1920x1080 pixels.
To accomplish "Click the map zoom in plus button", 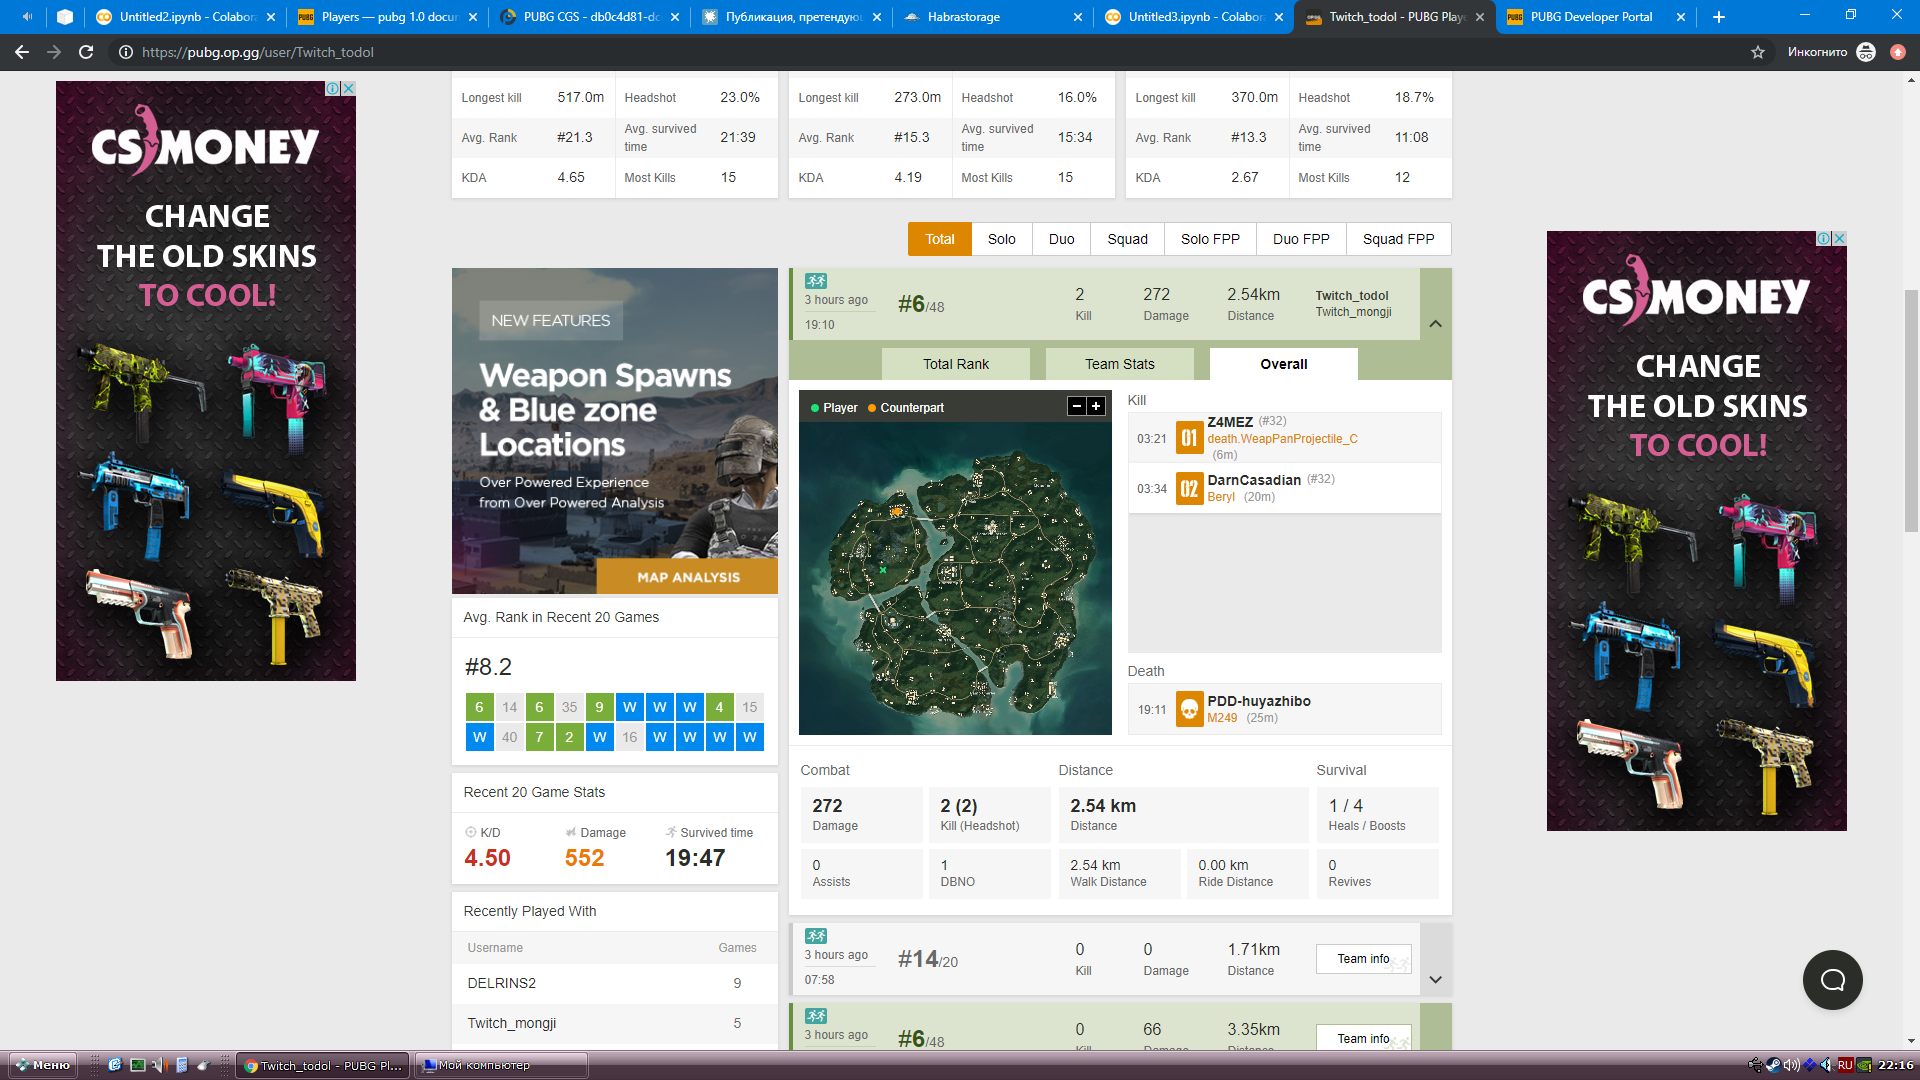I will tap(1096, 406).
